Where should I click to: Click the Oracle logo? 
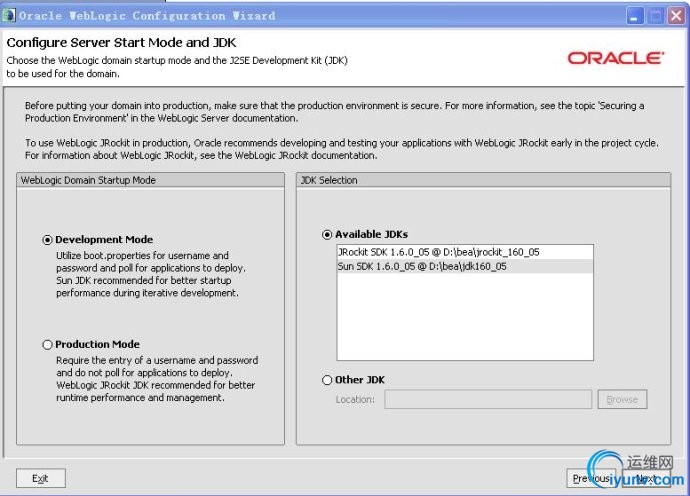coord(615,58)
